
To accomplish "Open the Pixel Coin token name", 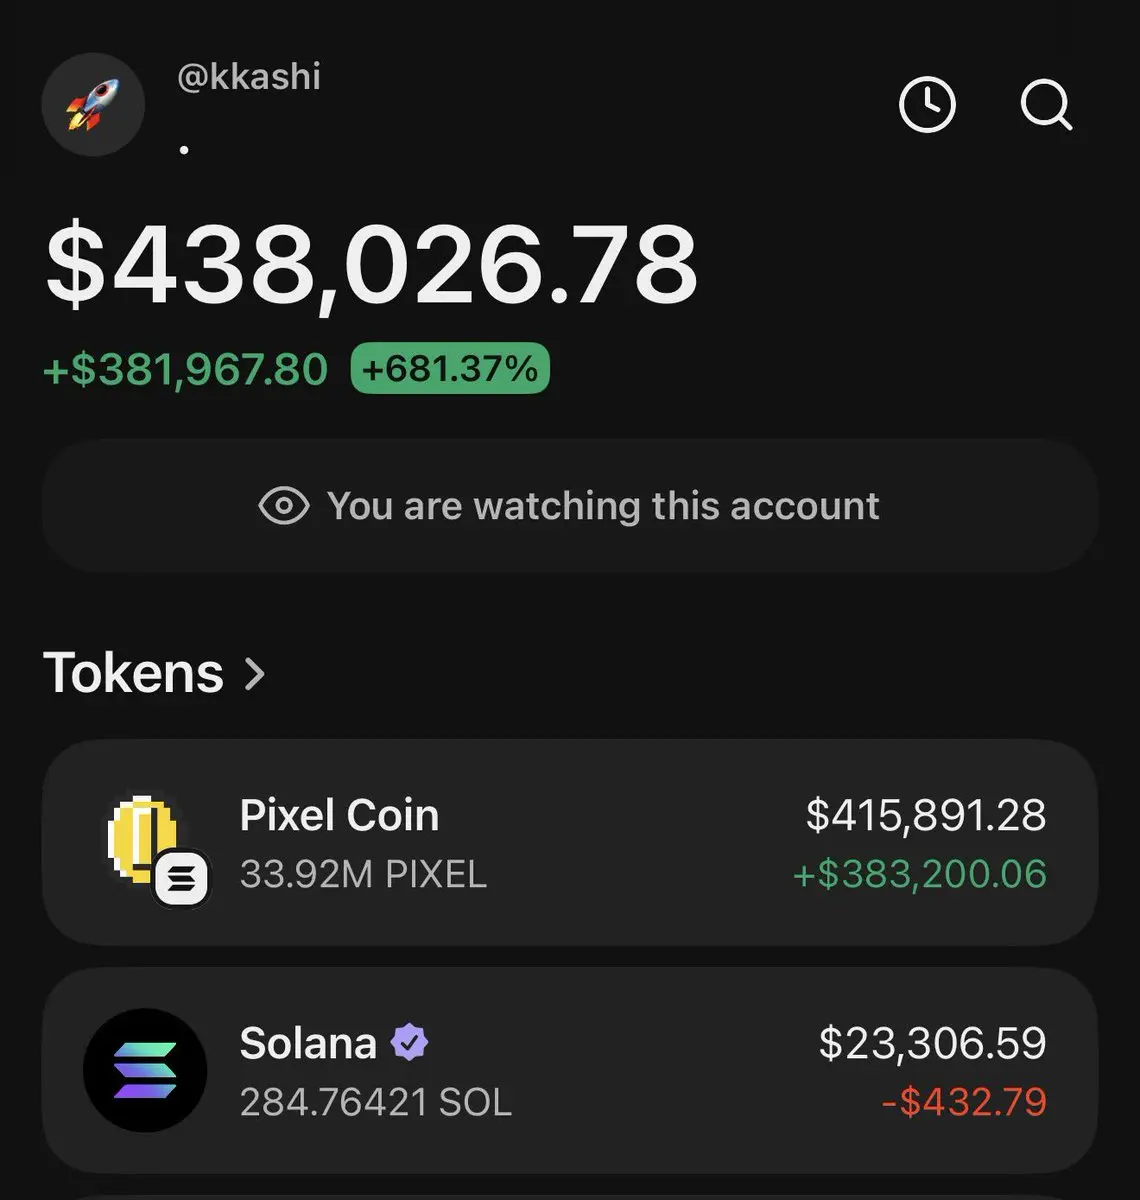I will [339, 815].
